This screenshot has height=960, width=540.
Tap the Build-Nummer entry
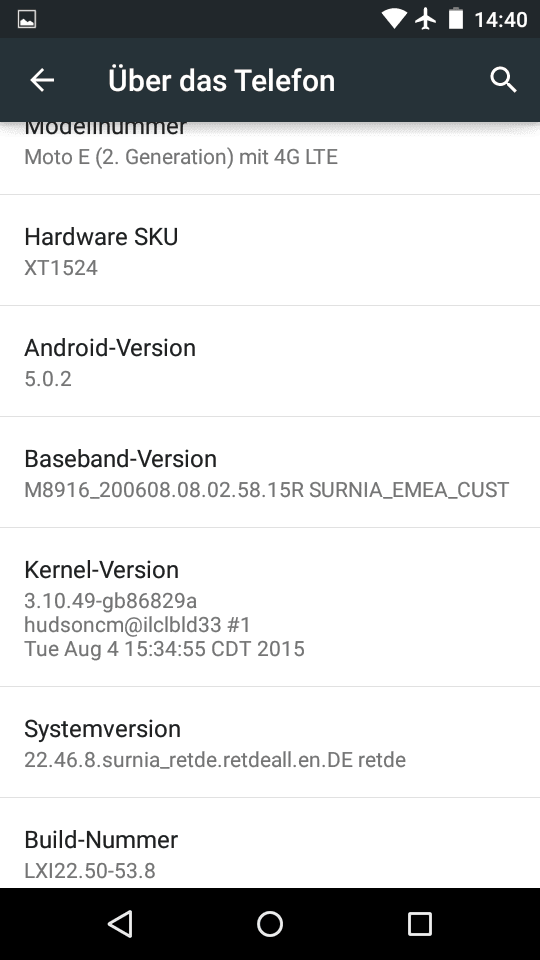pyautogui.click(x=270, y=843)
